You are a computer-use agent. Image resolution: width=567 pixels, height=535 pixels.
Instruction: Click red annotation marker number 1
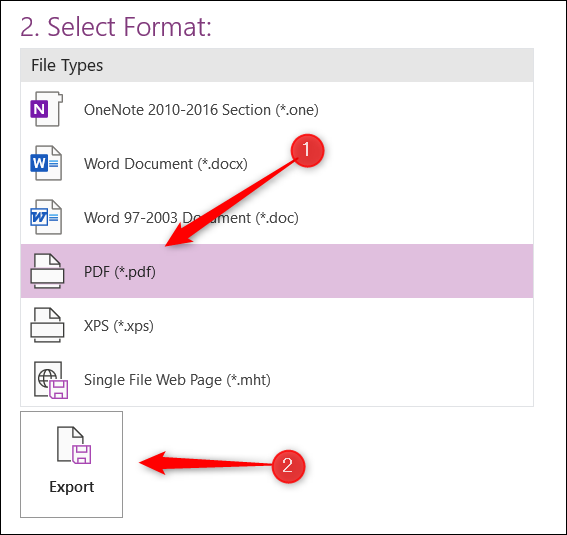[307, 150]
